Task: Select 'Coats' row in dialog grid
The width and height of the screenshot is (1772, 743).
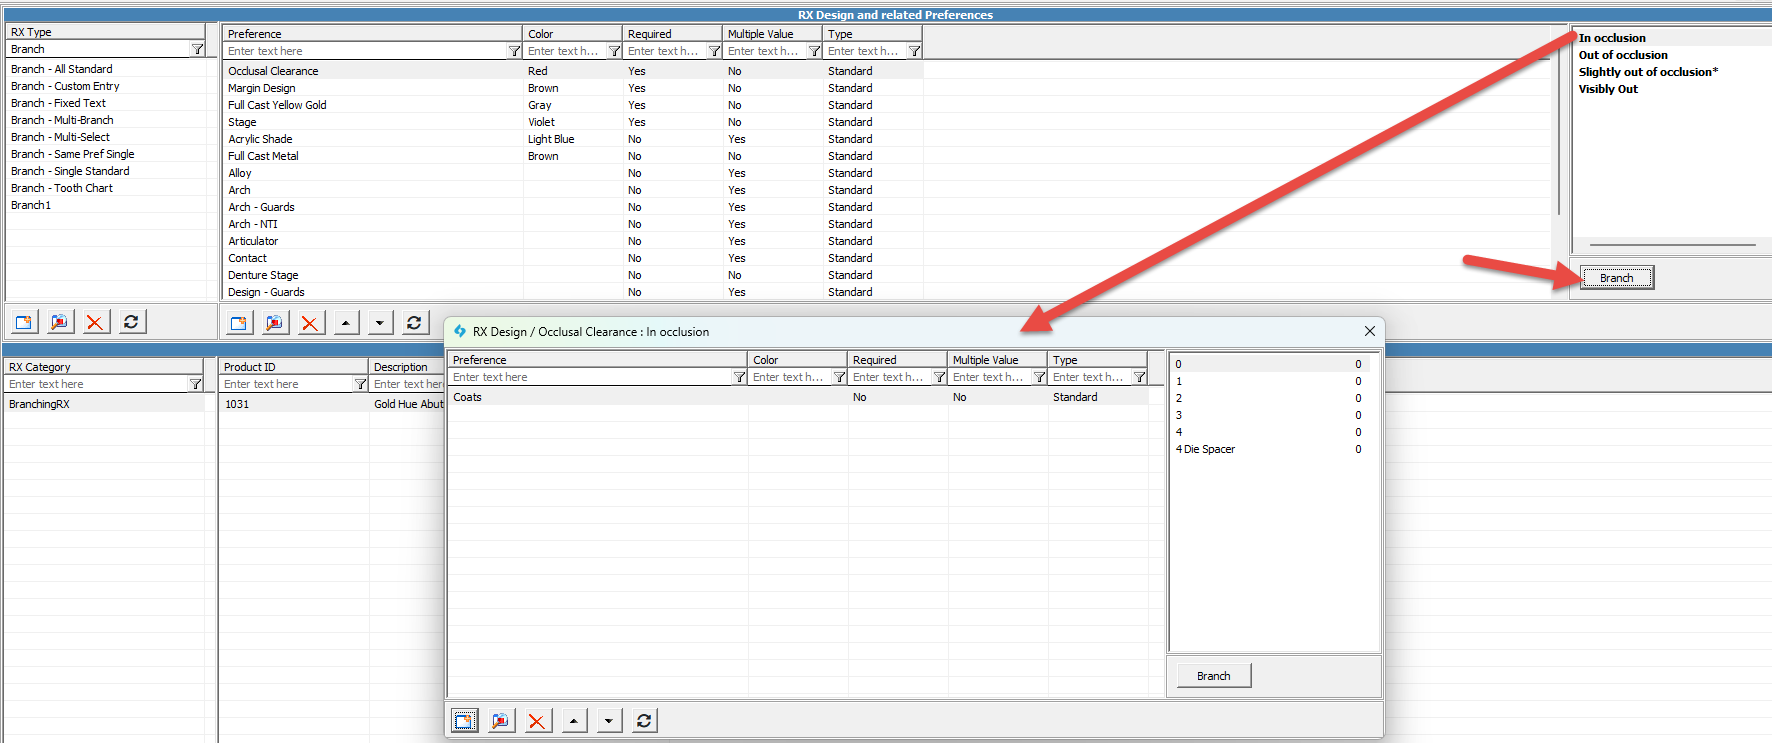Action: coord(798,397)
